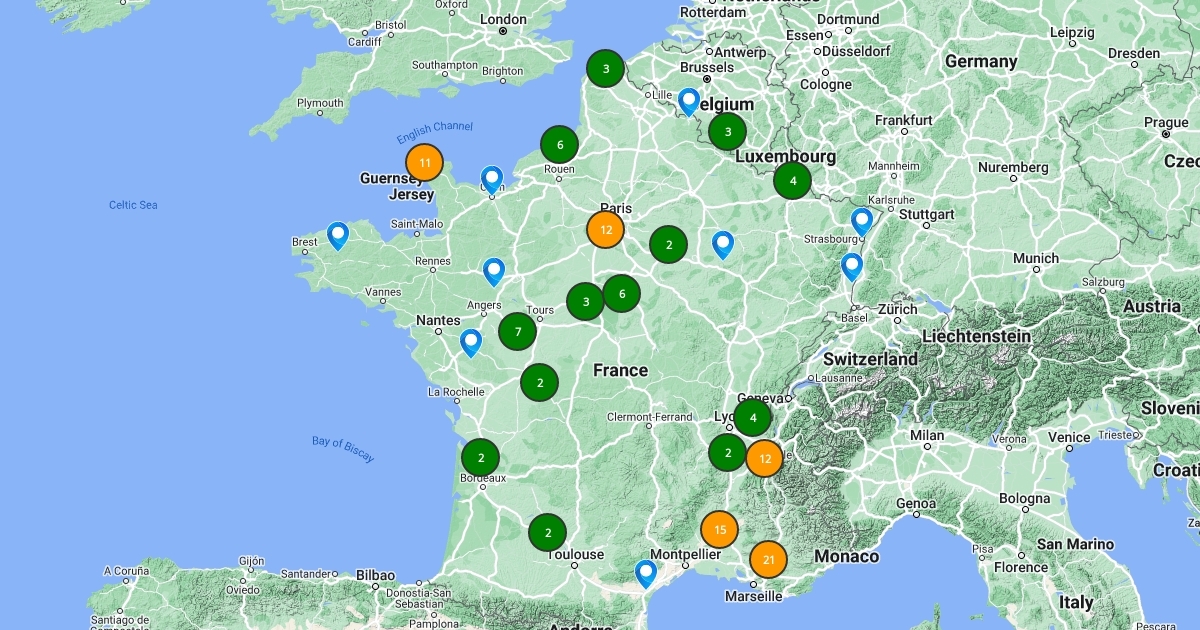Viewport: 1200px width, 630px height.
Task: Click the blue pin near Brest
Action: [338, 235]
